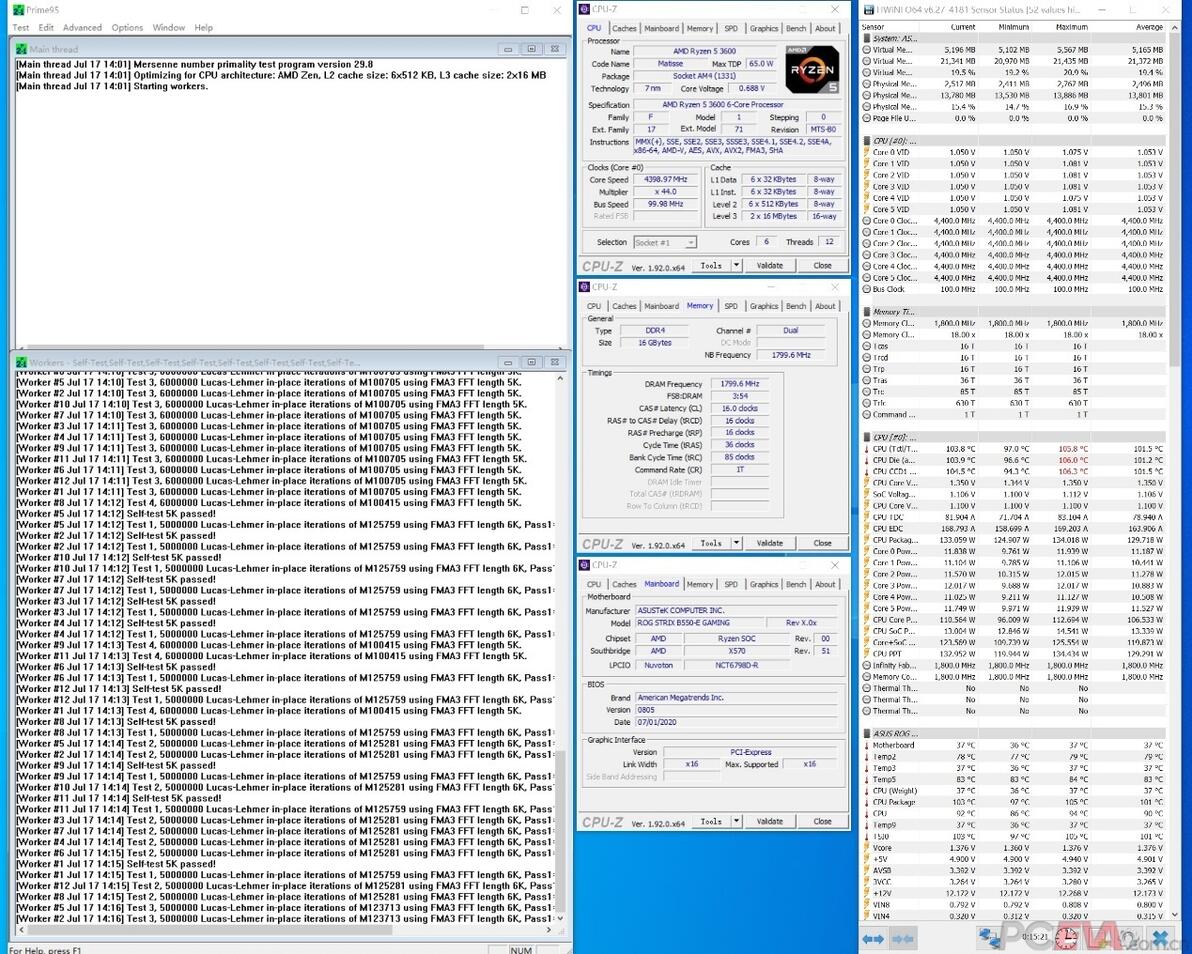Click the chip icon beside System sensor group

coord(867,38)
